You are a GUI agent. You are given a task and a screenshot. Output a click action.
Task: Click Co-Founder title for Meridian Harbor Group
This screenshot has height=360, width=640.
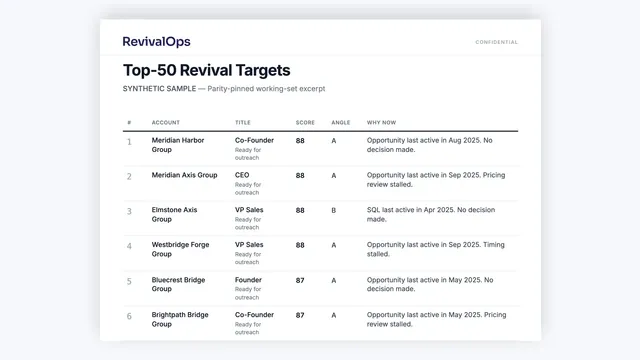(x=254, y=140)
